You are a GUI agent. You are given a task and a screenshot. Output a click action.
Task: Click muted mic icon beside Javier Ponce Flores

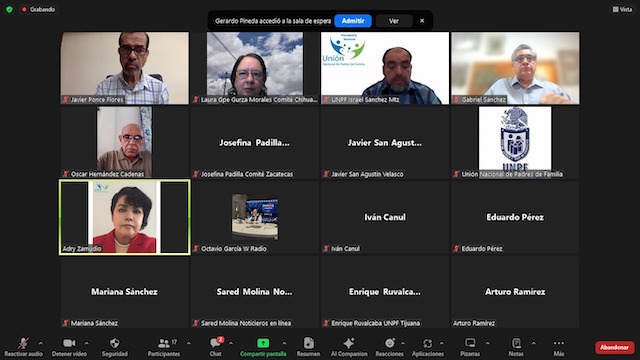(x=65, y=100)
